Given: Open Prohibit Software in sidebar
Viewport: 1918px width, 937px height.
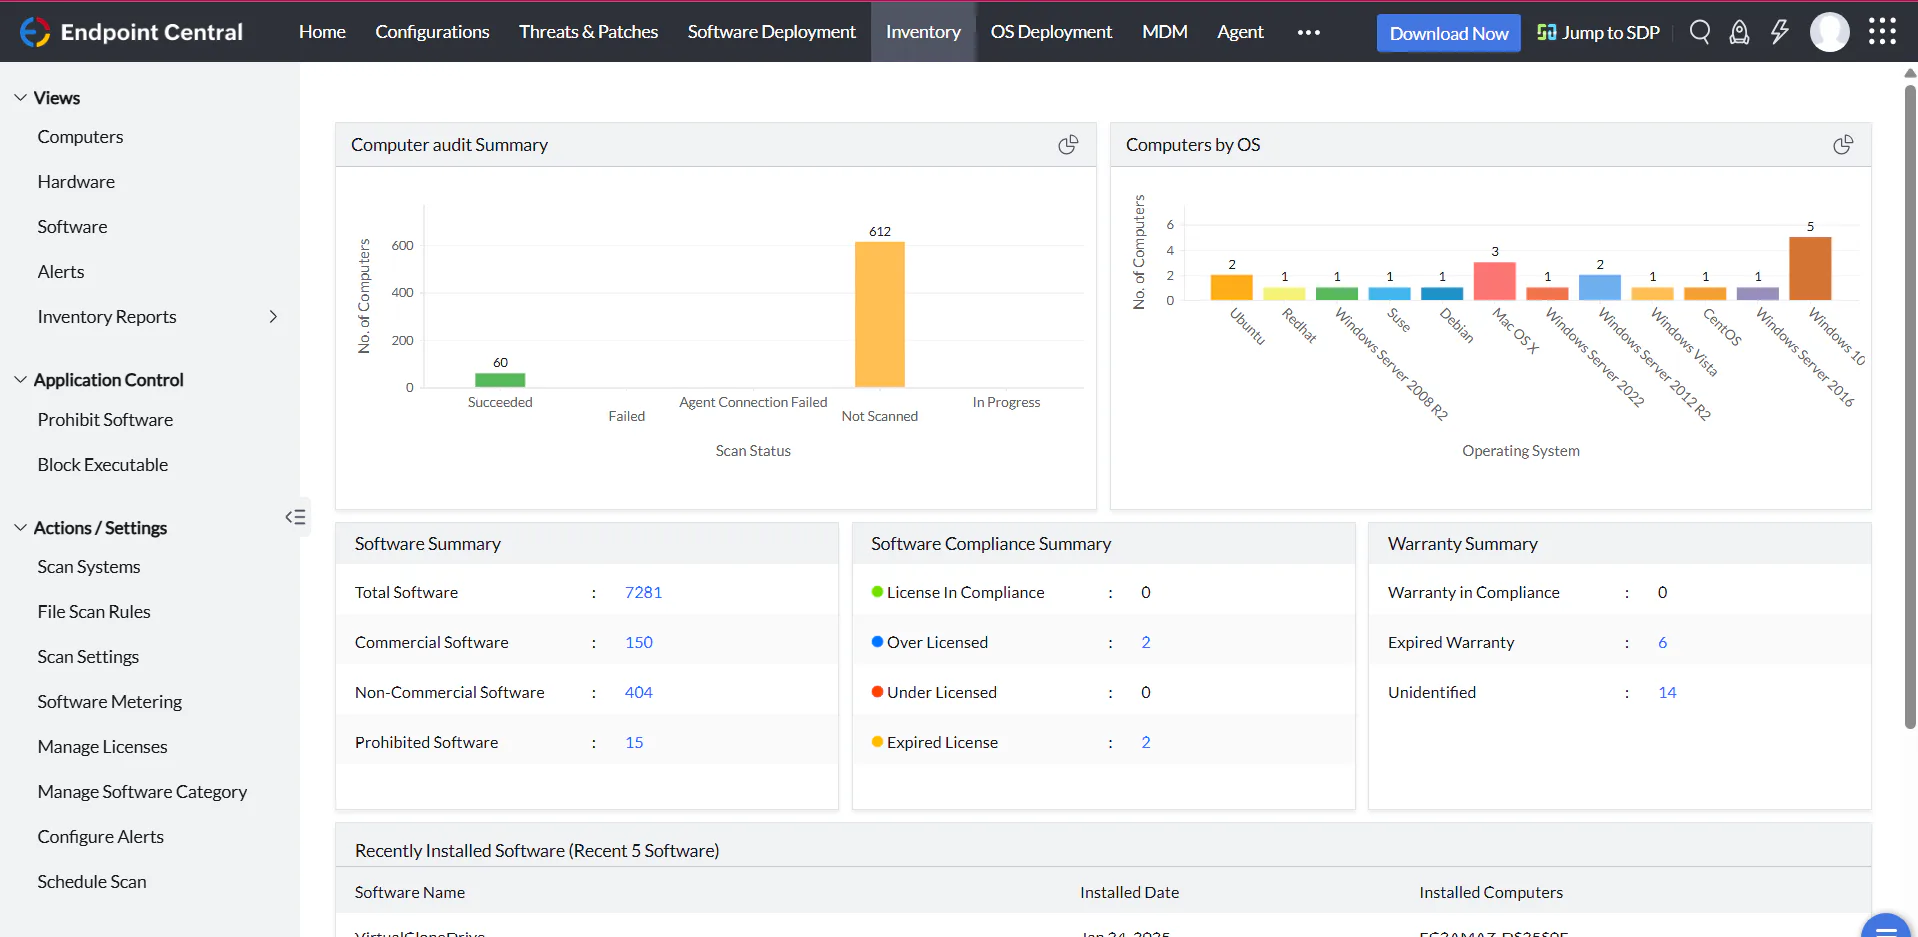Looking at the screenshot, I should click(105, 420).
